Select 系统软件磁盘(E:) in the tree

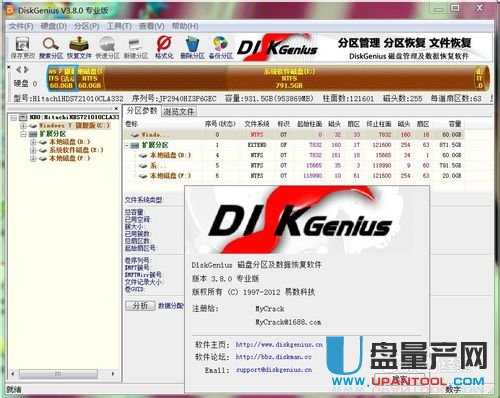click(x=76, y=150)
